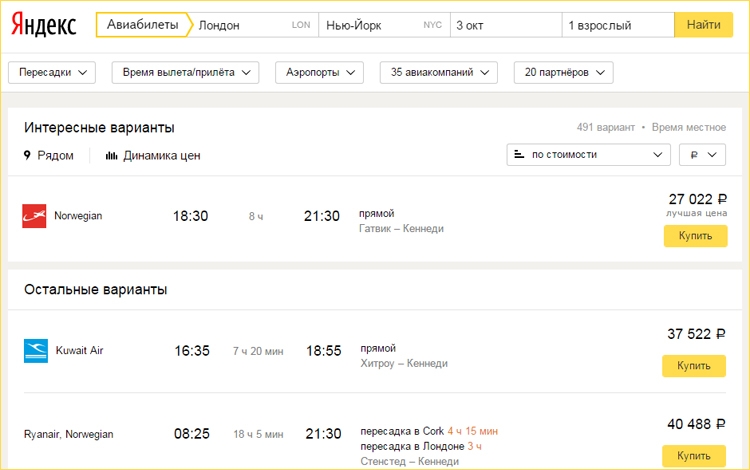Buy the Norwegian flight for 27 022 ₽

[695, 236]
